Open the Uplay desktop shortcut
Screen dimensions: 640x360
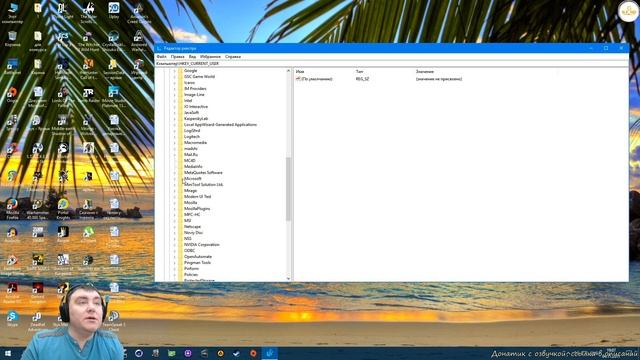click(114, 11)
